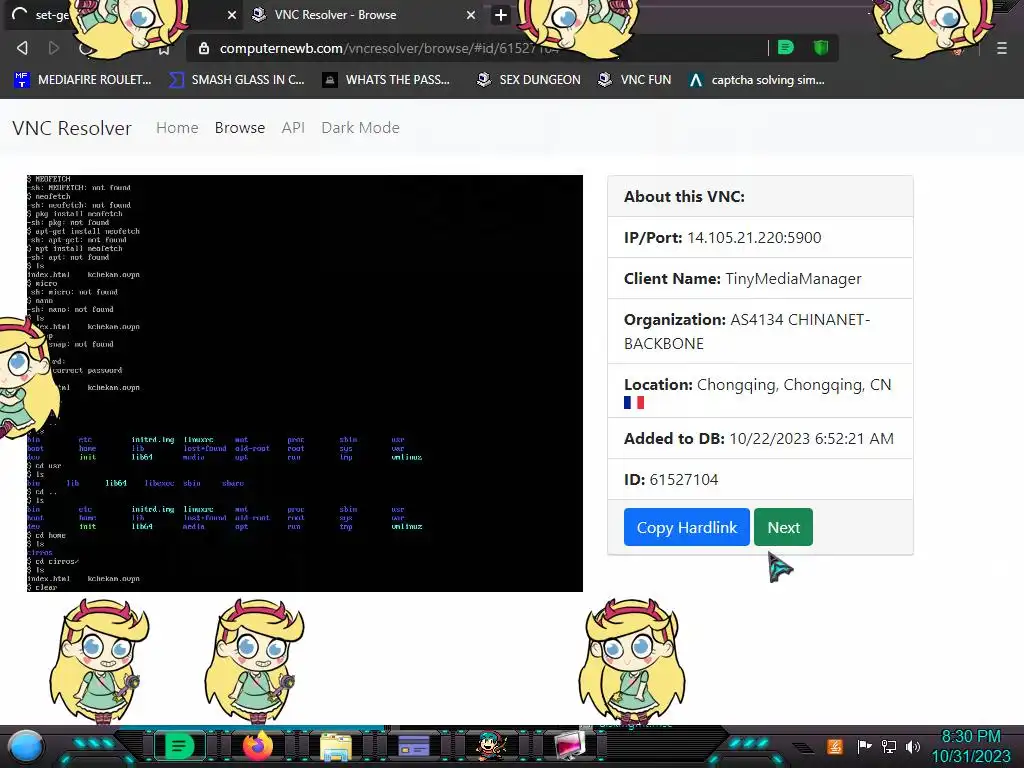
Task: Select the VNC Resolver - Browse tab
Action: click(363, 15)
